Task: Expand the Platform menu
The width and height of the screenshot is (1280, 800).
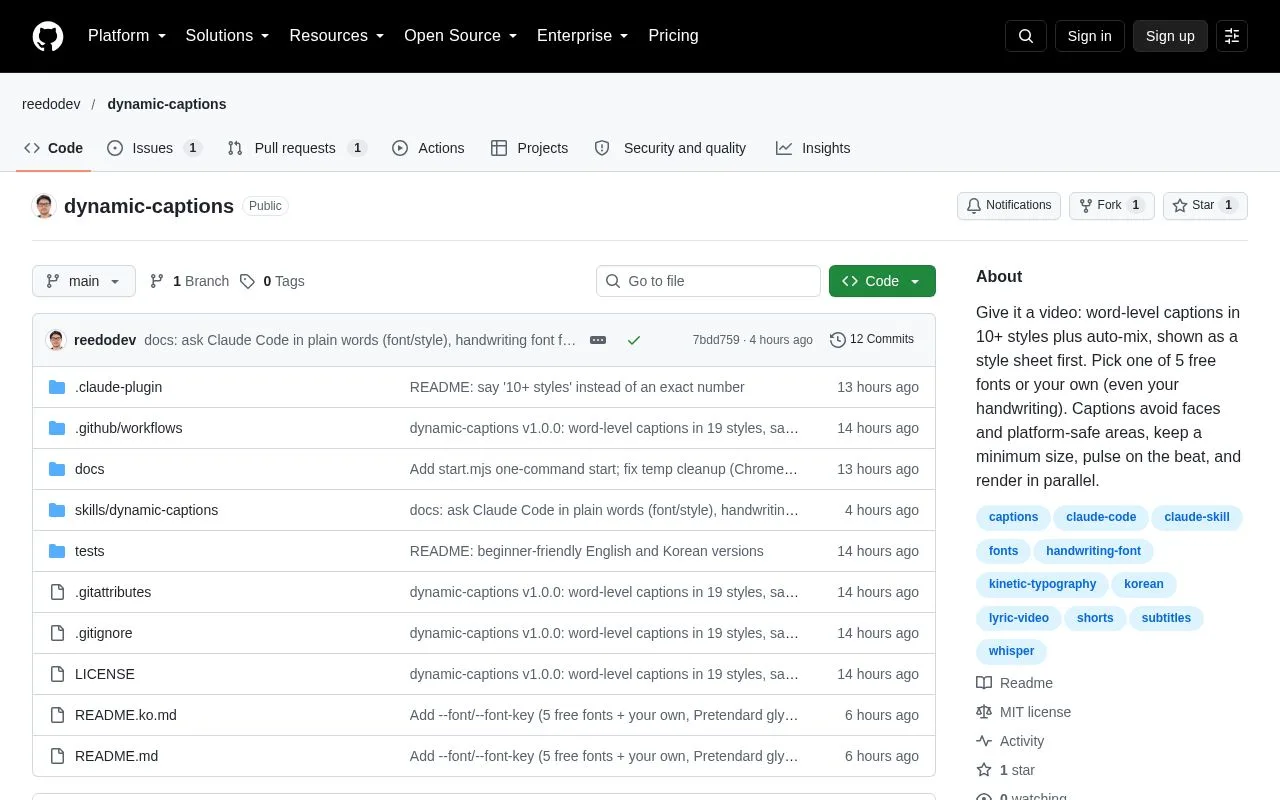Action: [x=127, y=36]
